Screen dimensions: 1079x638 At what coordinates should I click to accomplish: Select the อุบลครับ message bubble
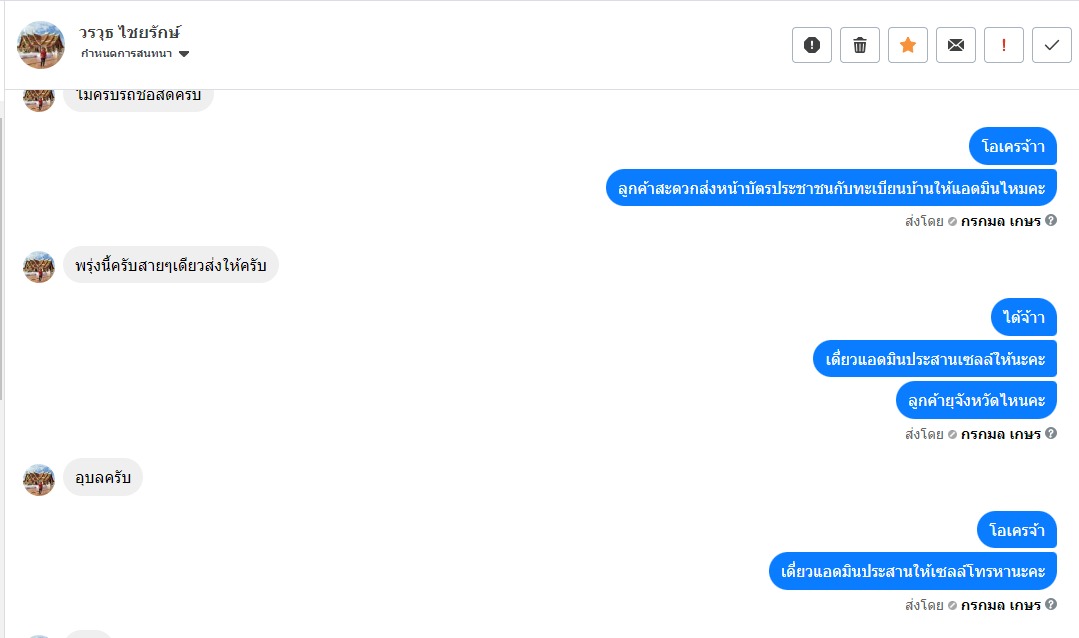click(103, 478)
